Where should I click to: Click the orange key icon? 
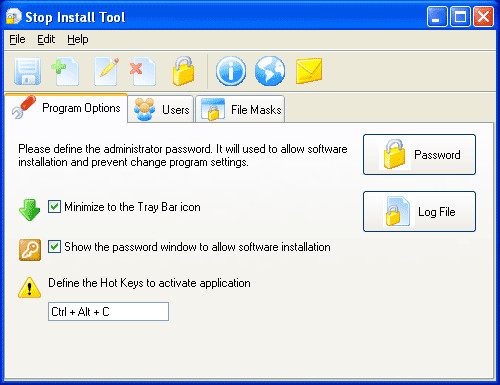coord(30,250)
